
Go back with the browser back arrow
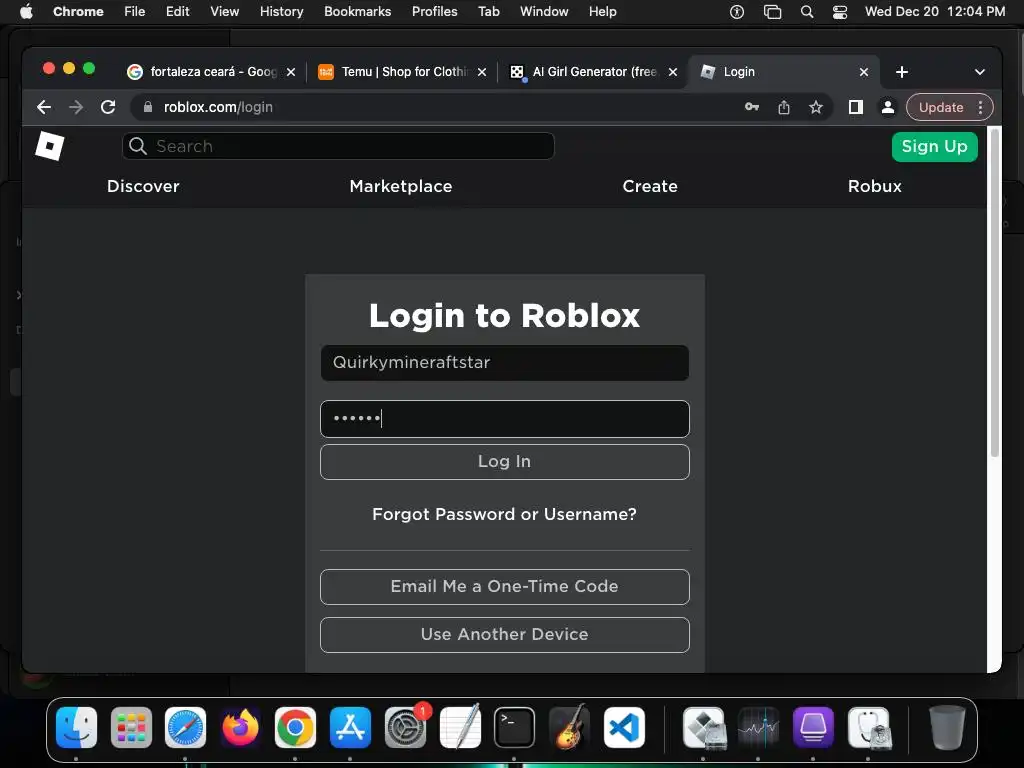pos(44,107)
